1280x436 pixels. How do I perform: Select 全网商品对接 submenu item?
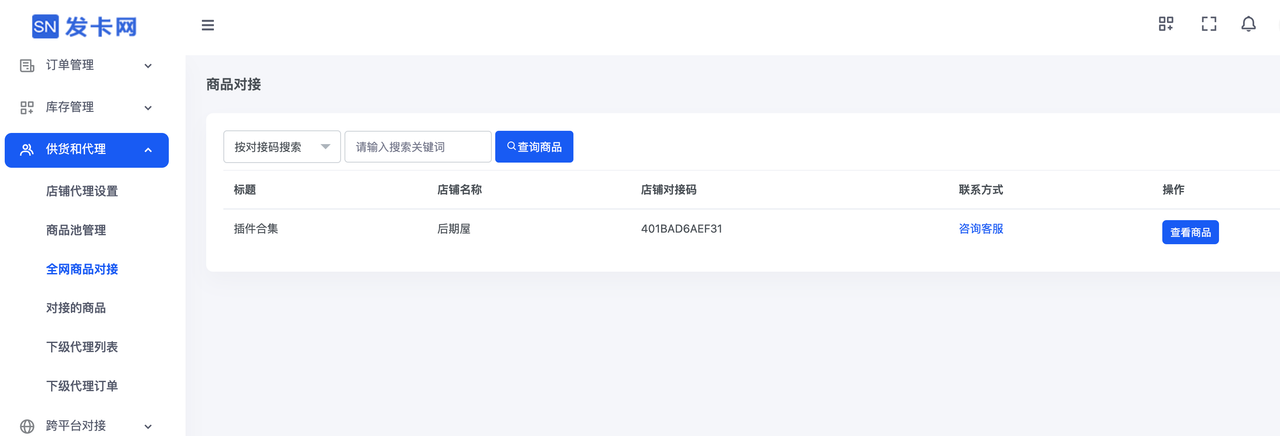(82, 269)
